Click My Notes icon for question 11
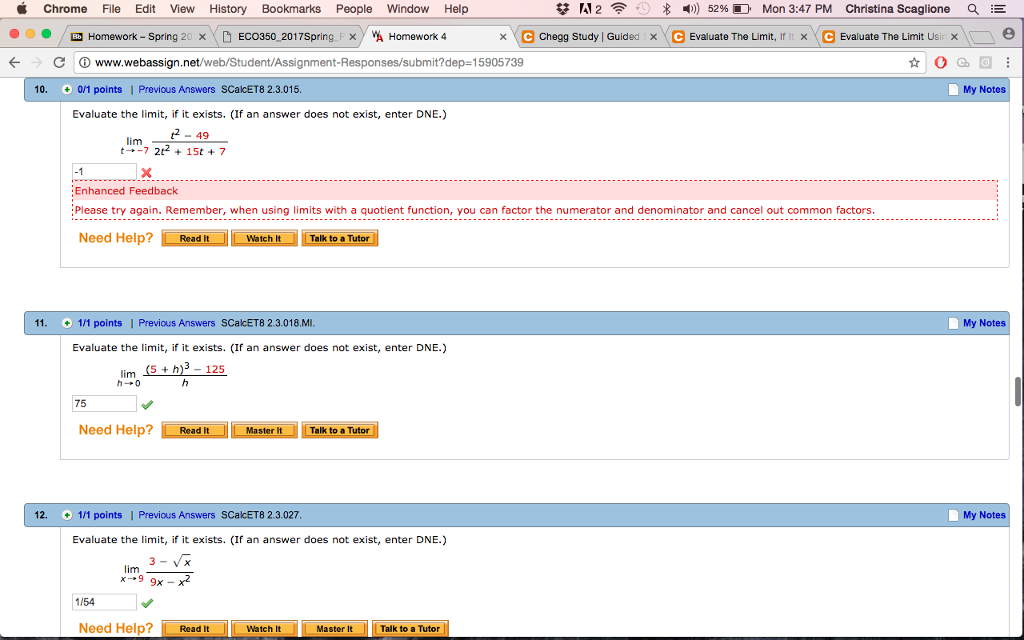1024x640 pixels. (953, 323)
